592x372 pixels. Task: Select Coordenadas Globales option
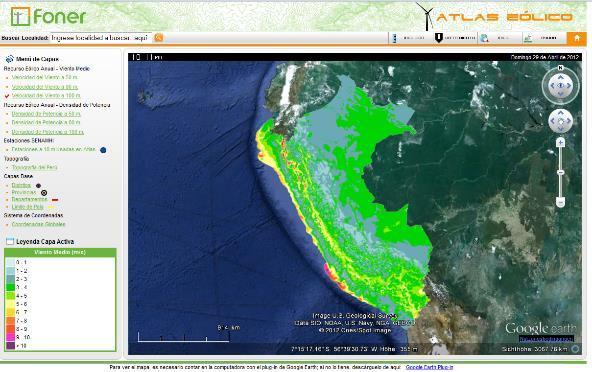coord(39,224)
